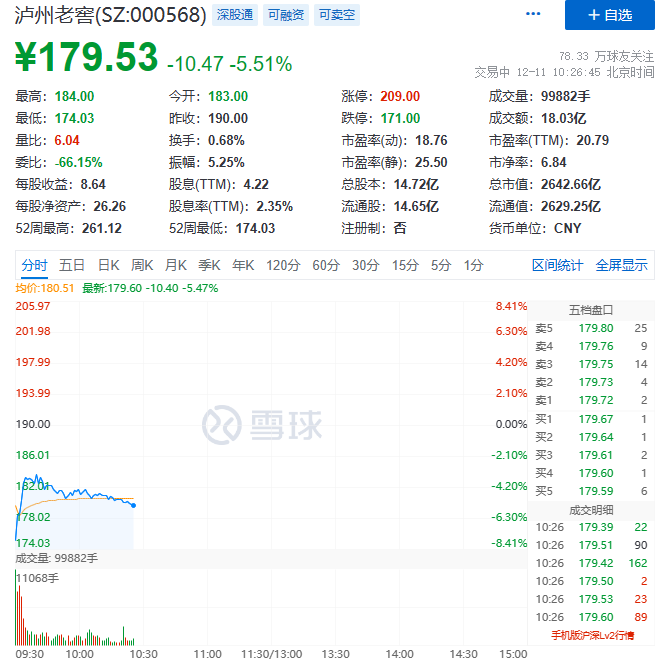This screenshot has width=671, height=663.
Task: Click the stock title 泸州老窖(SZ:000568)
Action: click(110, 15)
